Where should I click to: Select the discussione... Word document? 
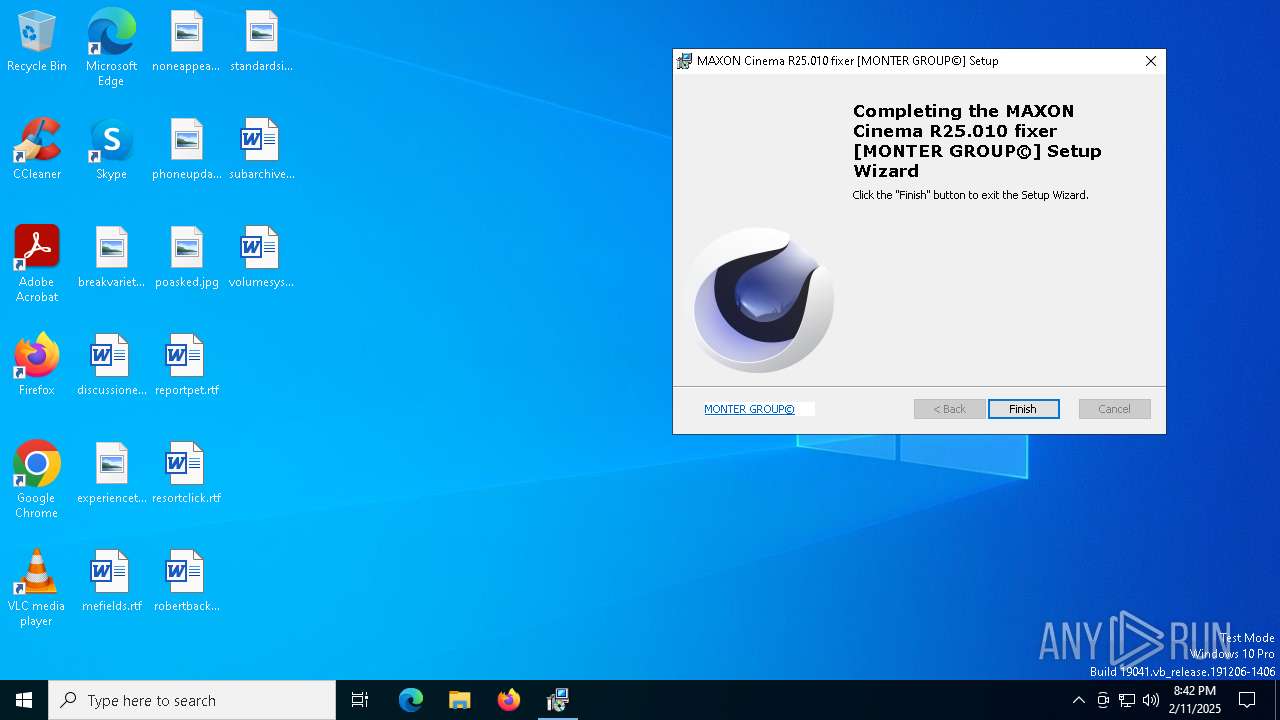pyautogui.click(x=111, y=366)
